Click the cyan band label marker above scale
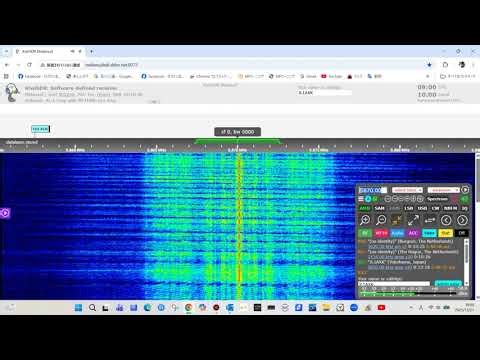This screenshot has width=480, height=360. coord(40,129)
